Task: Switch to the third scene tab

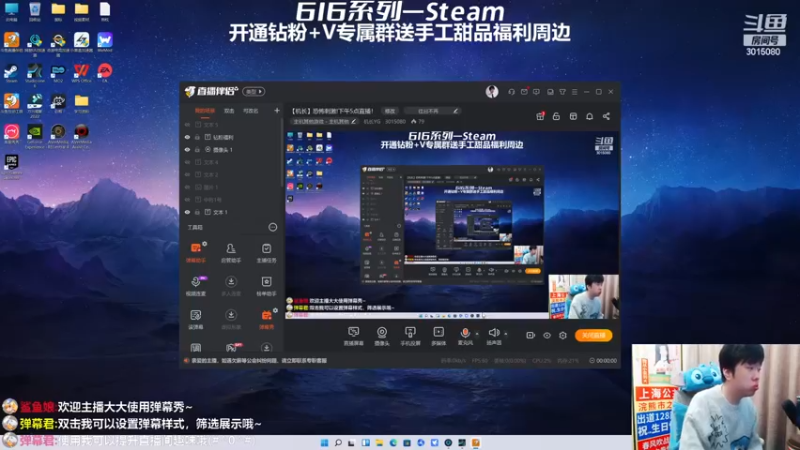Action: coord(251,111)
